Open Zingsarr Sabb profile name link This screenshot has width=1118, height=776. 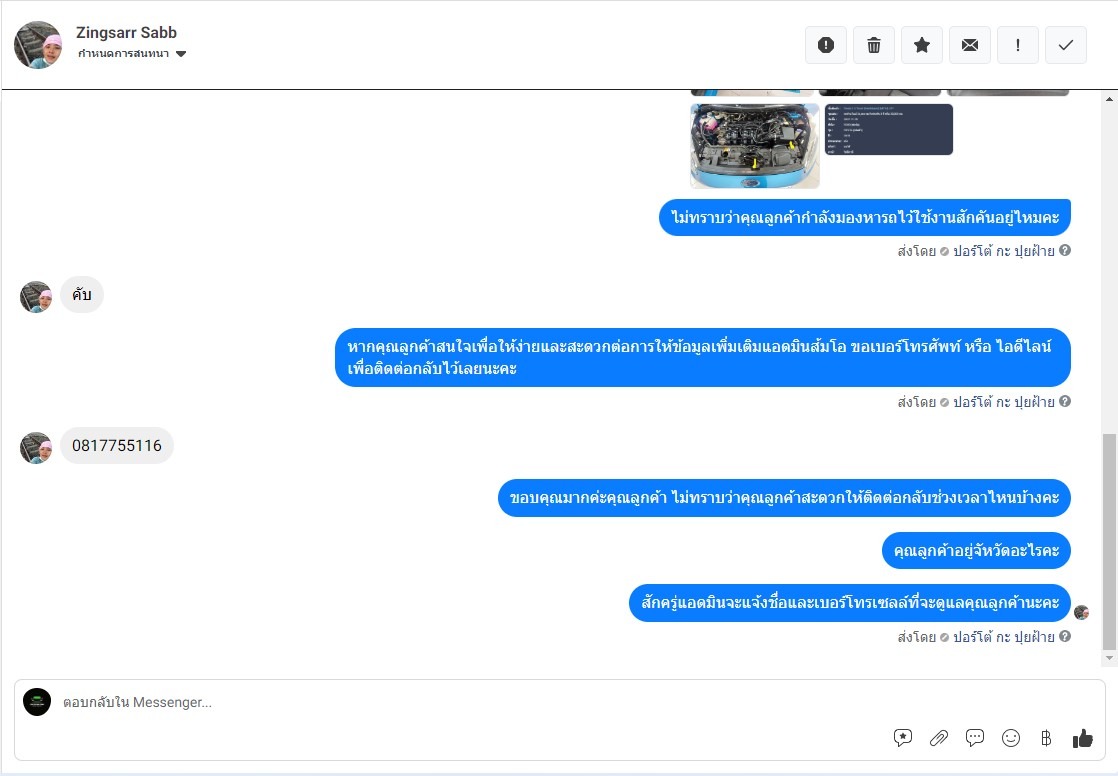(126, 33)
